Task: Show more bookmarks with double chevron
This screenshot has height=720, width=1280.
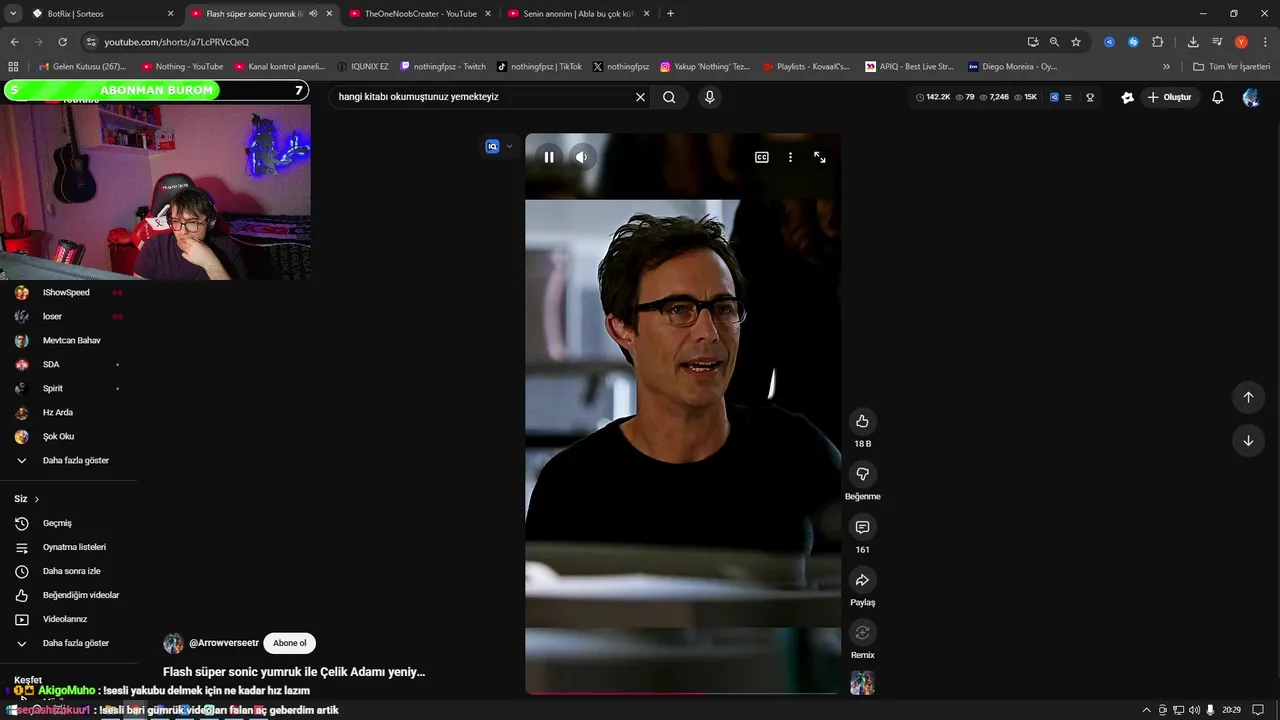Action: (1166, 67)
